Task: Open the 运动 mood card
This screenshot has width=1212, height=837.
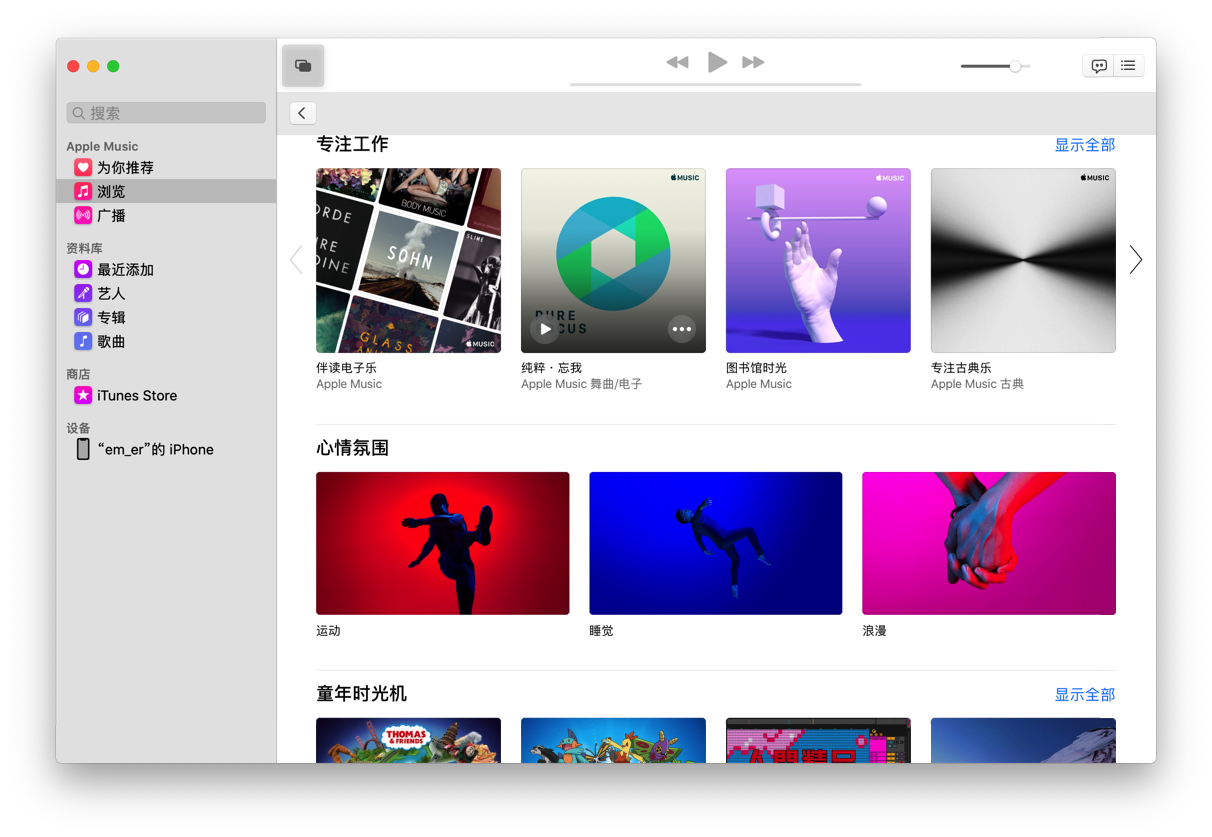Action: 442,543
